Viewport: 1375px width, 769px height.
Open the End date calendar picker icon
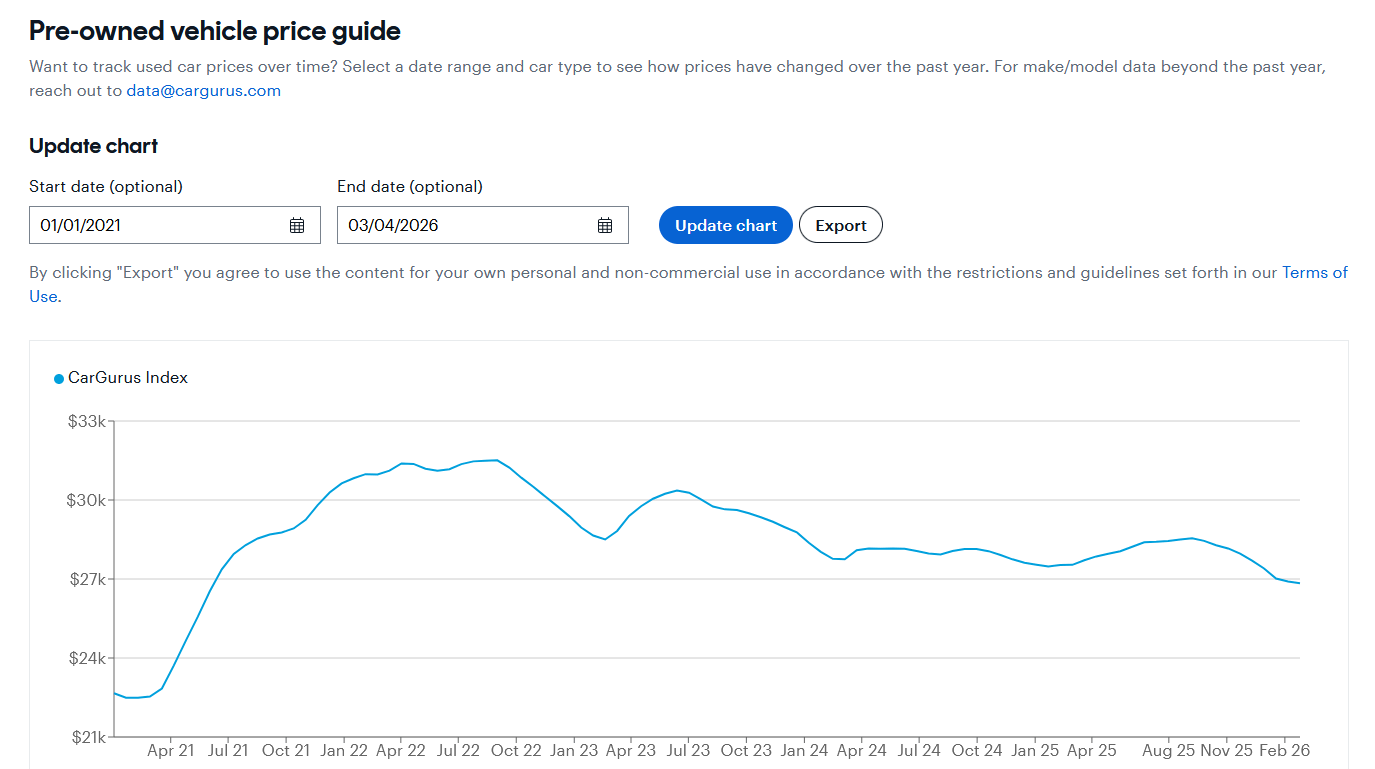pos(605,225)
